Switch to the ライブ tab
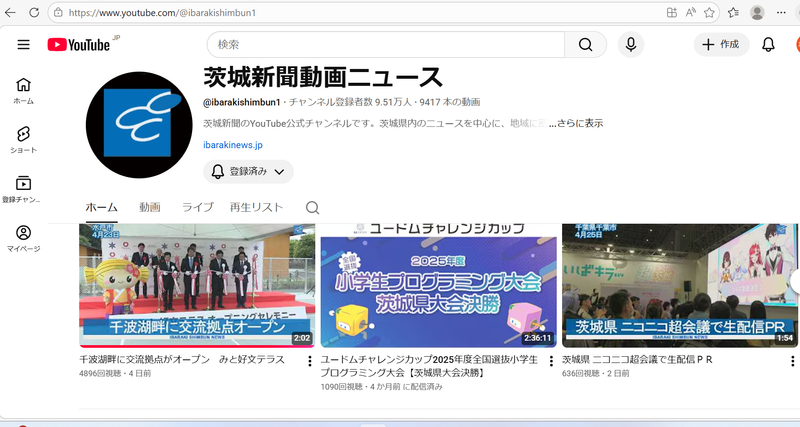This screenshot has height=427, width=800. pyautogui.click(x=197, y=207)
